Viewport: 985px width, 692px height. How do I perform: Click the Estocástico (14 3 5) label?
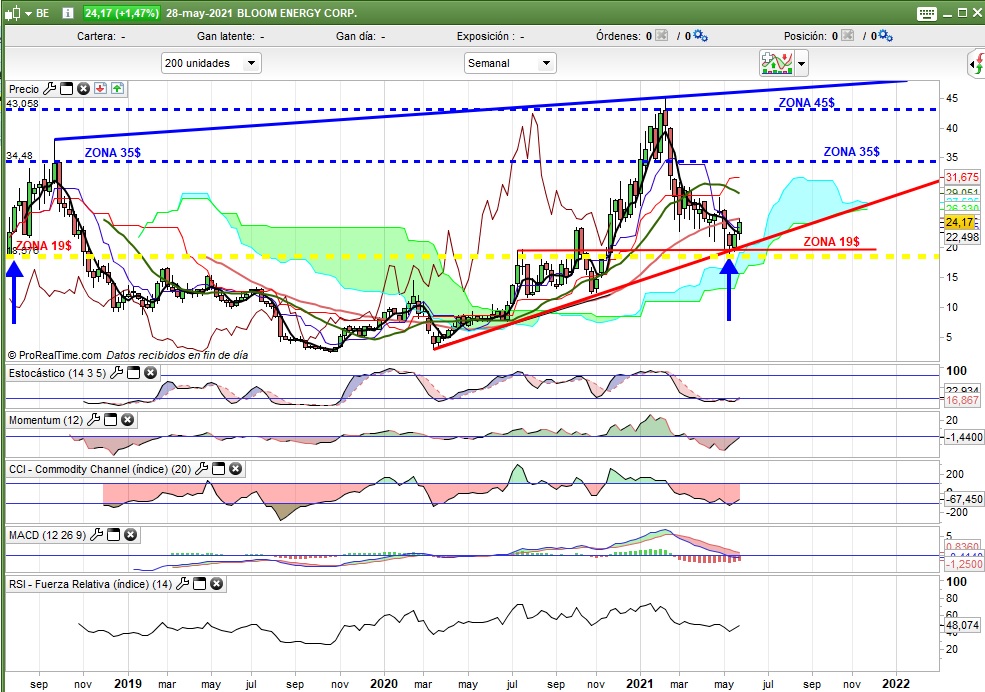[x=57, y=373]
